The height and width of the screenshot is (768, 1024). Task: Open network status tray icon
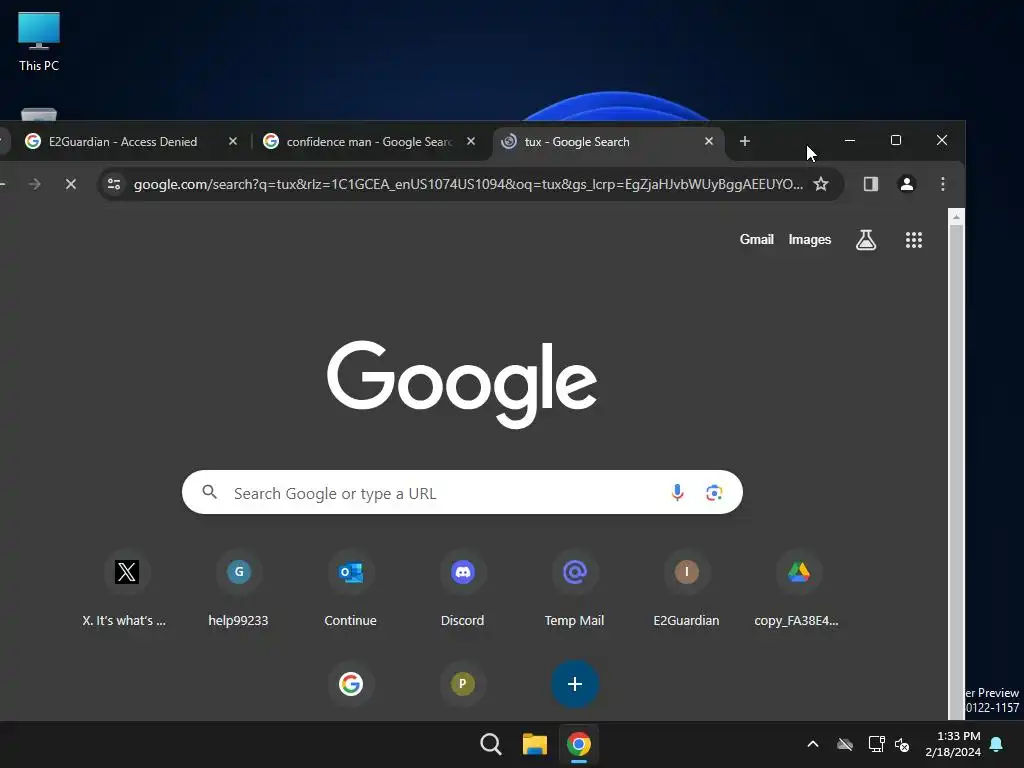coord(876,744)
